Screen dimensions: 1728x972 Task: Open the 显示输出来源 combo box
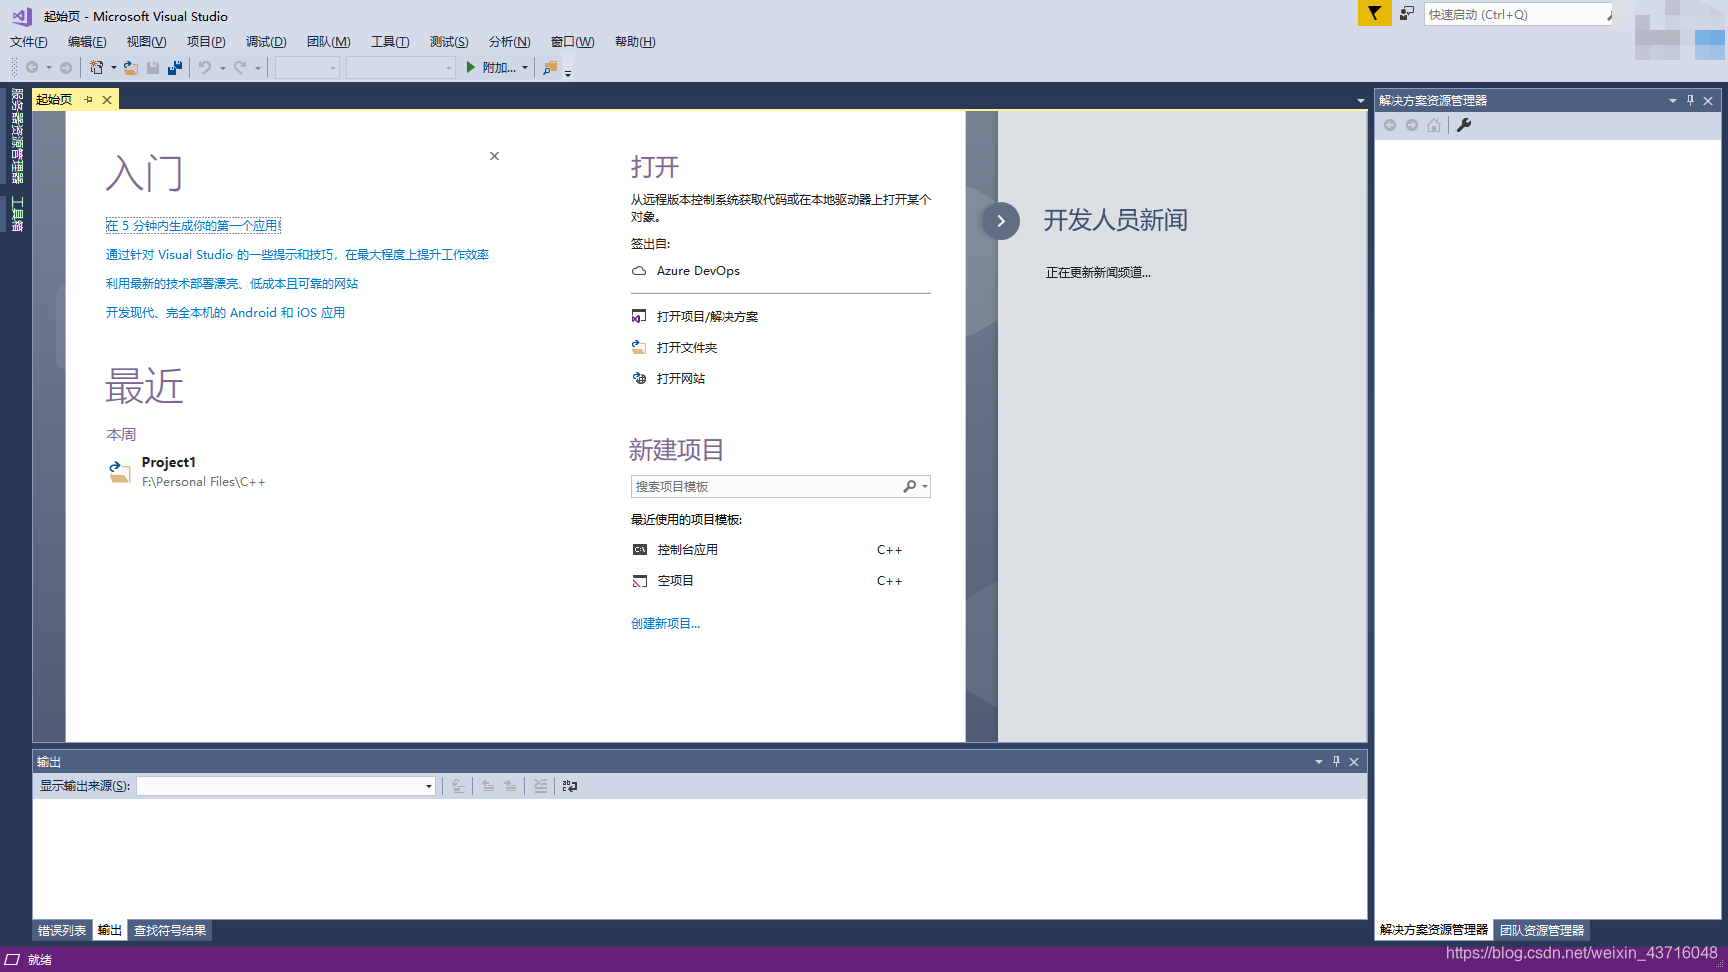(286, 786)
